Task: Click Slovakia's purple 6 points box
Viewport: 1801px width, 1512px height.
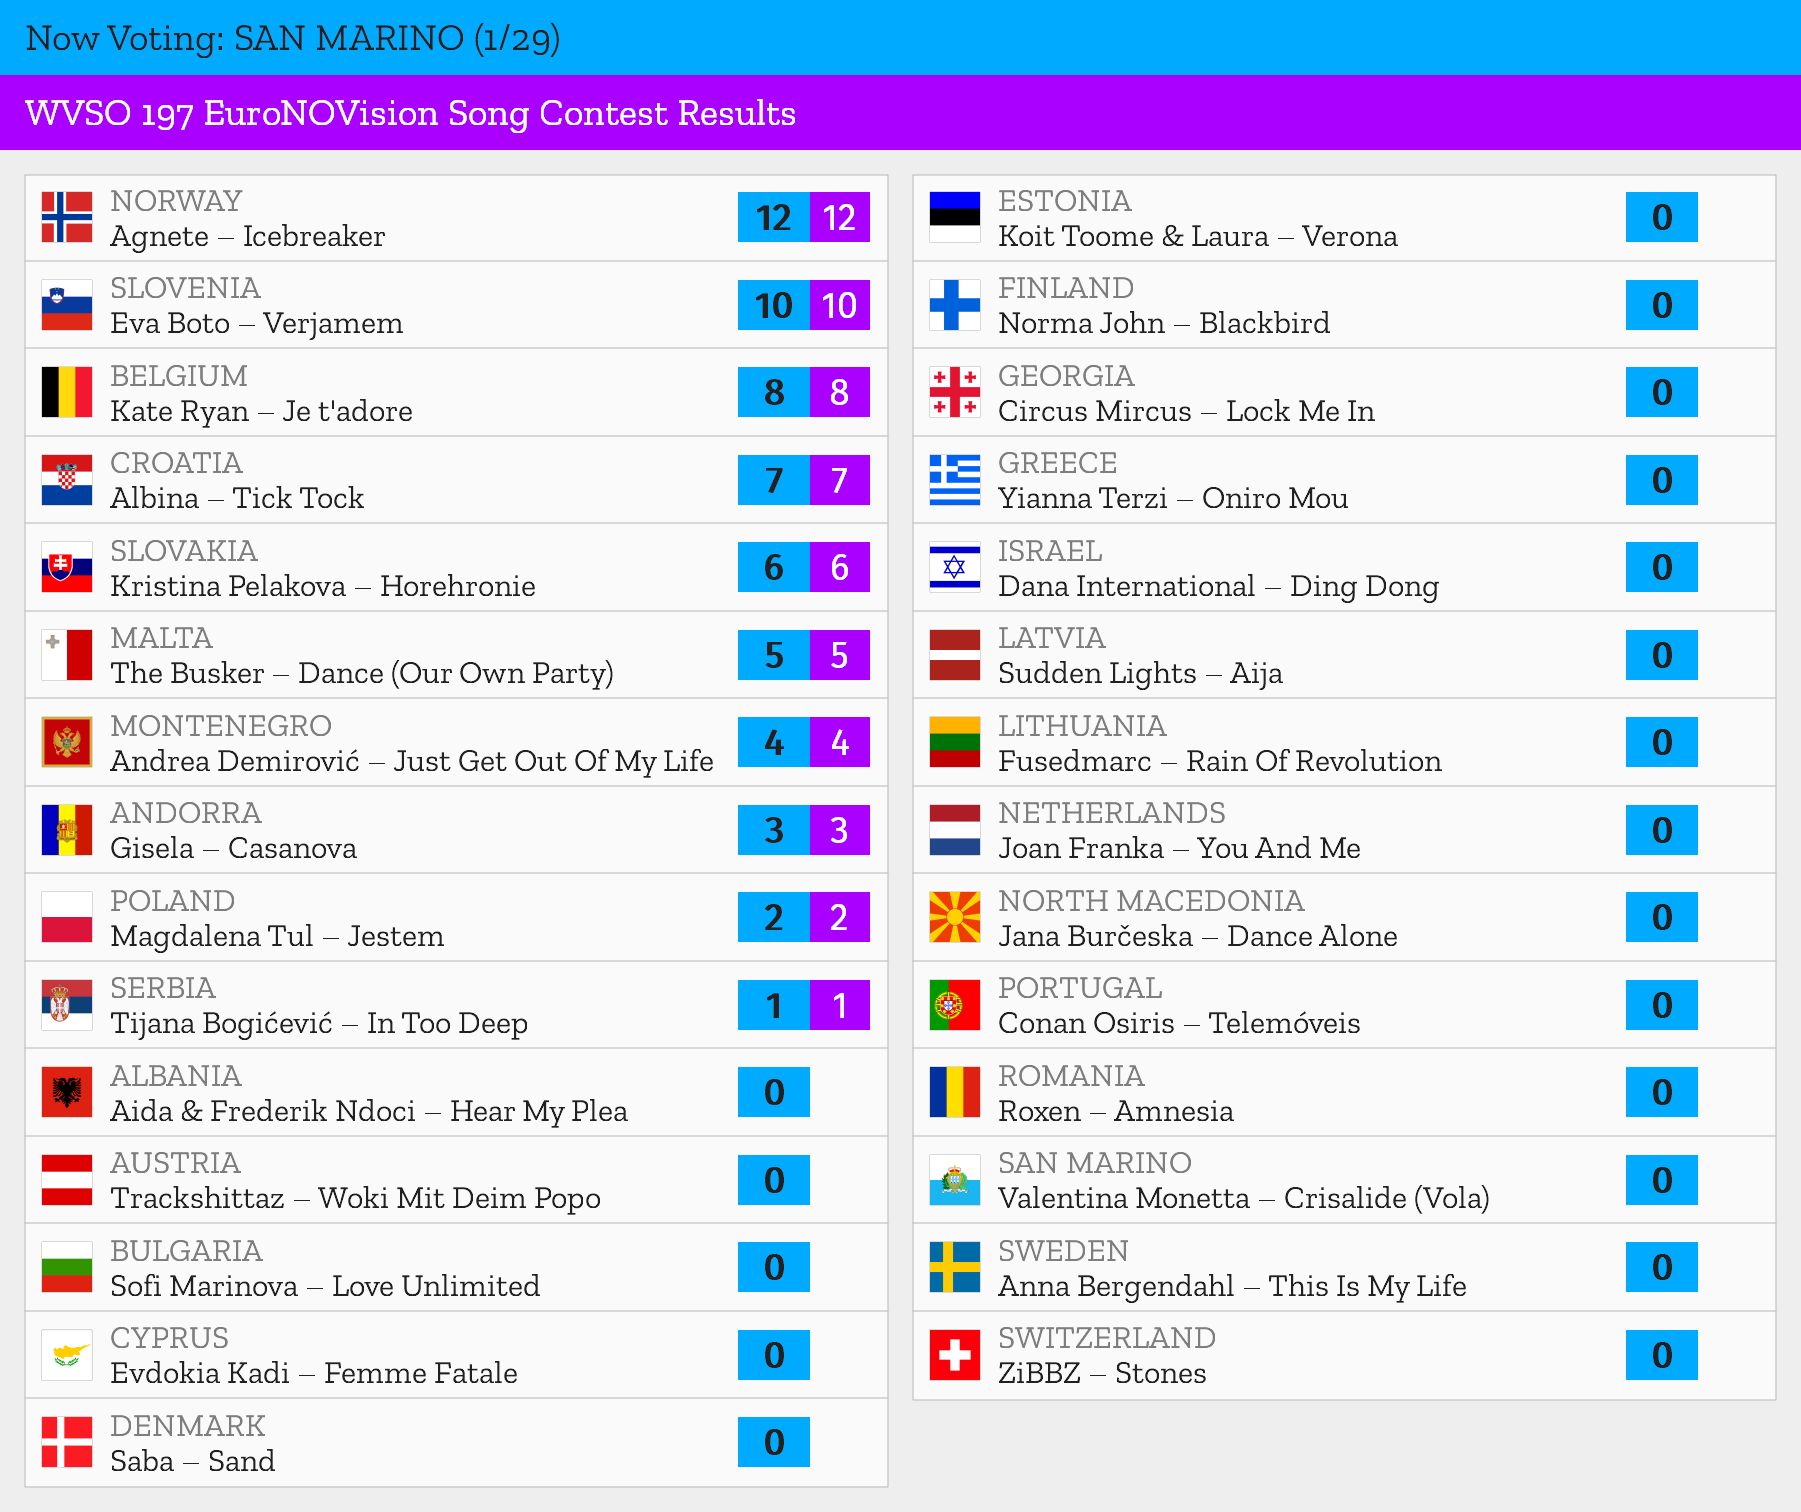Action: tap(840, 567)
